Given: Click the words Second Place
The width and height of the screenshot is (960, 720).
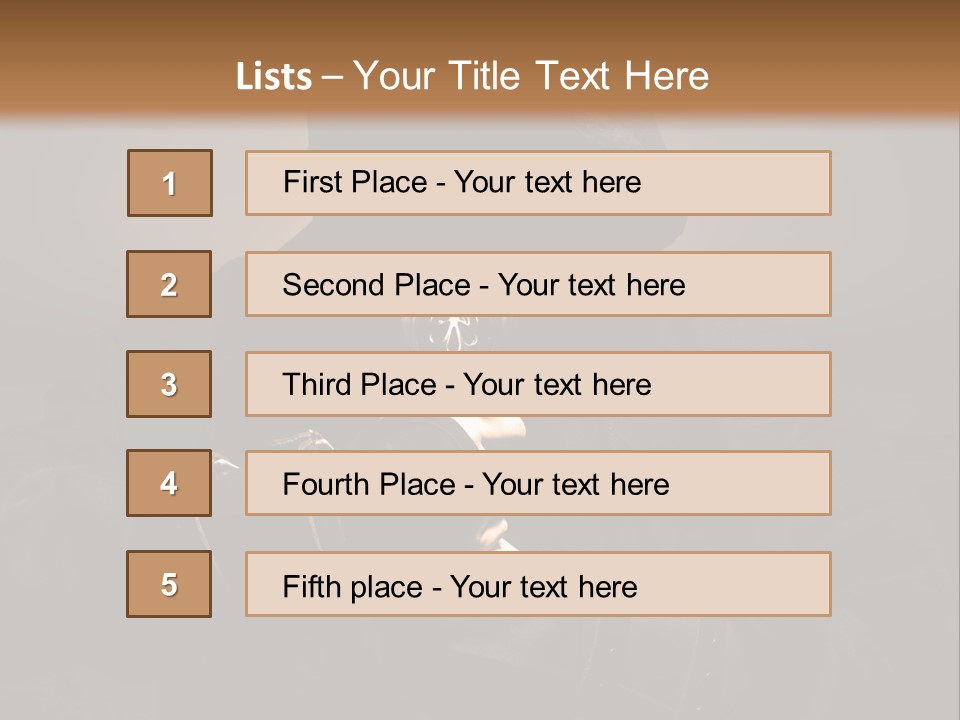Looking at the screenshot, I should (377, 285).
